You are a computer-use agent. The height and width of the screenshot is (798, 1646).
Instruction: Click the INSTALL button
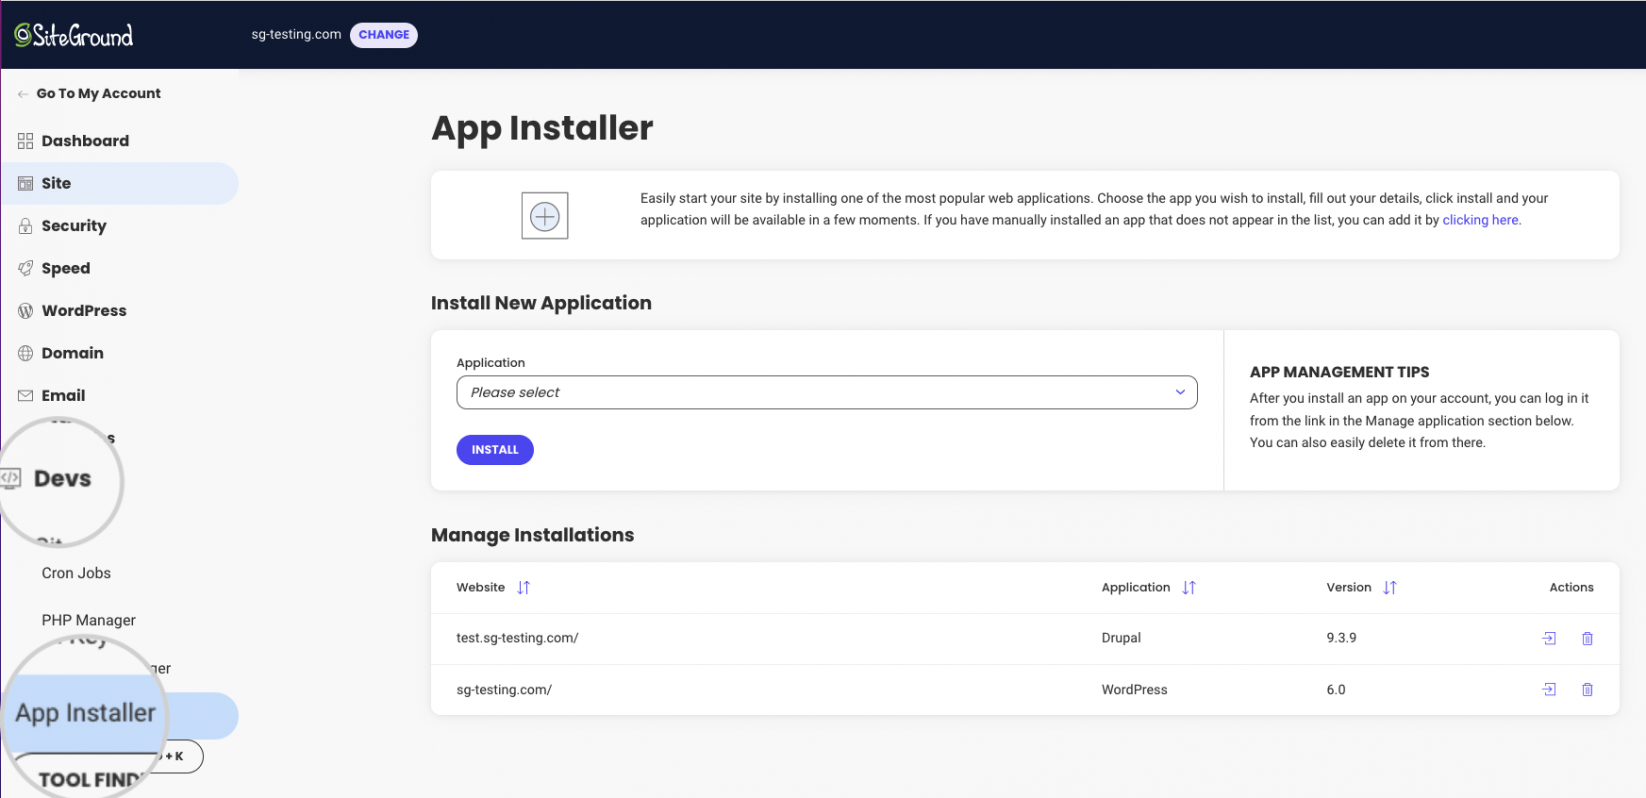(495, 450)
